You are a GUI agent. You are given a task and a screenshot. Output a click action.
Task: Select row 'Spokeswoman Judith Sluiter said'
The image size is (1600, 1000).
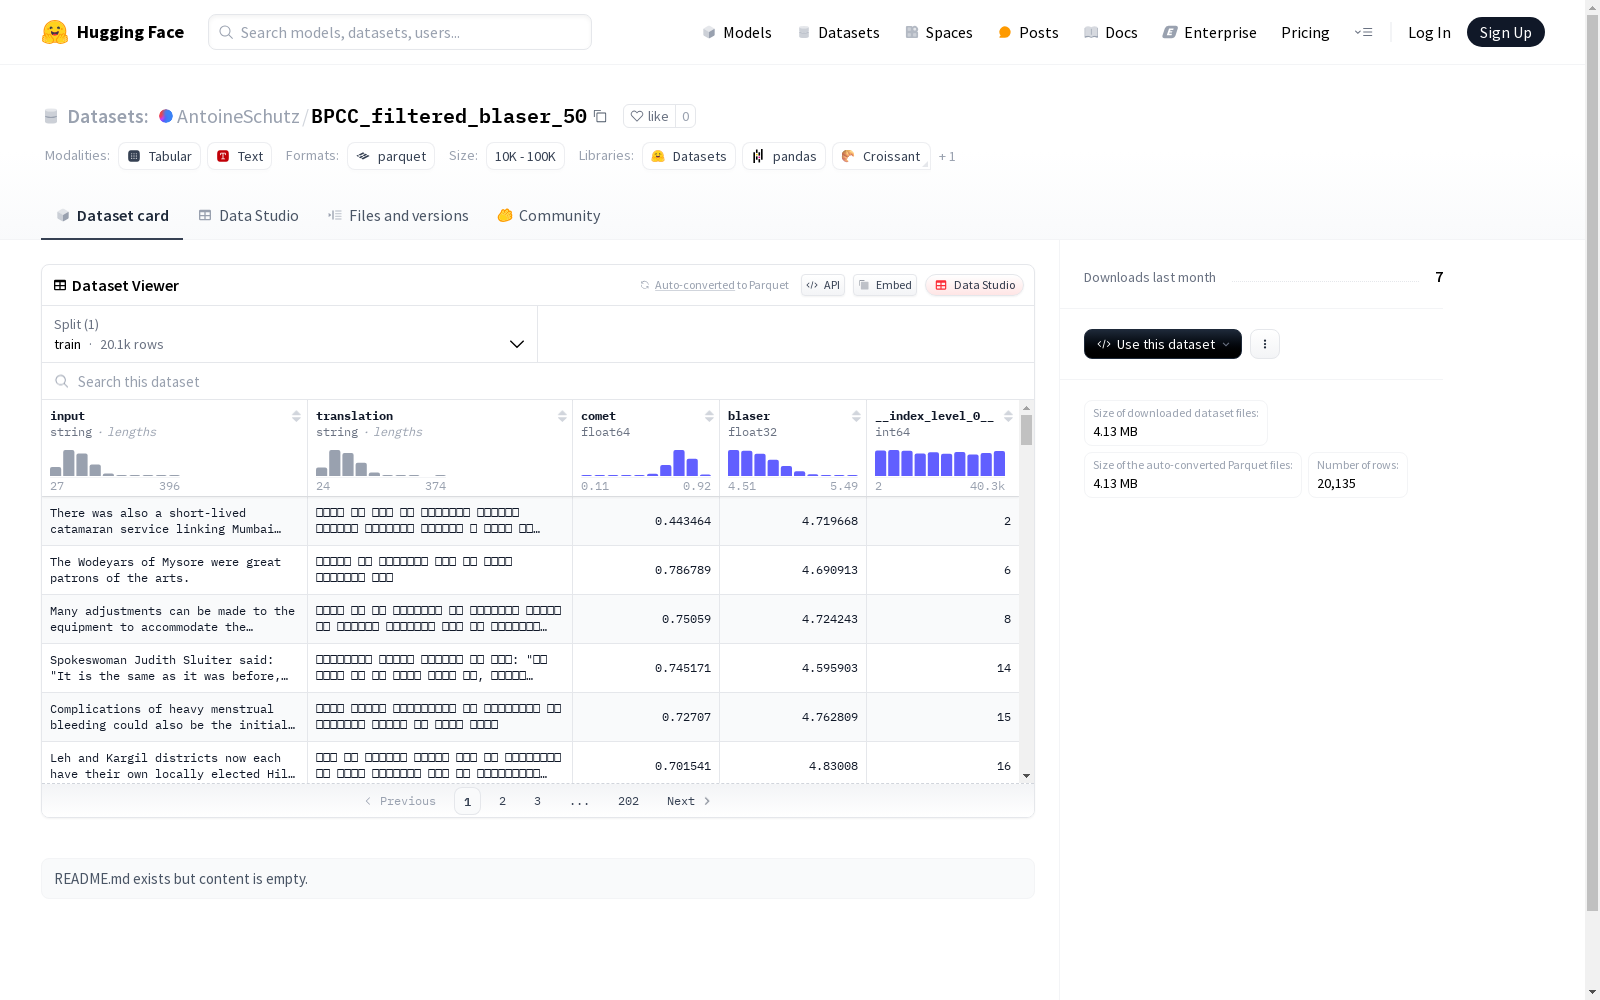click(530, 668)
